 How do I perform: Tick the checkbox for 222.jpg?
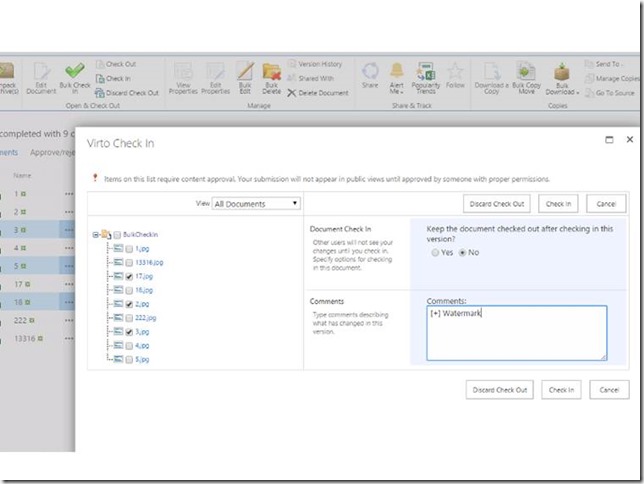130,317
